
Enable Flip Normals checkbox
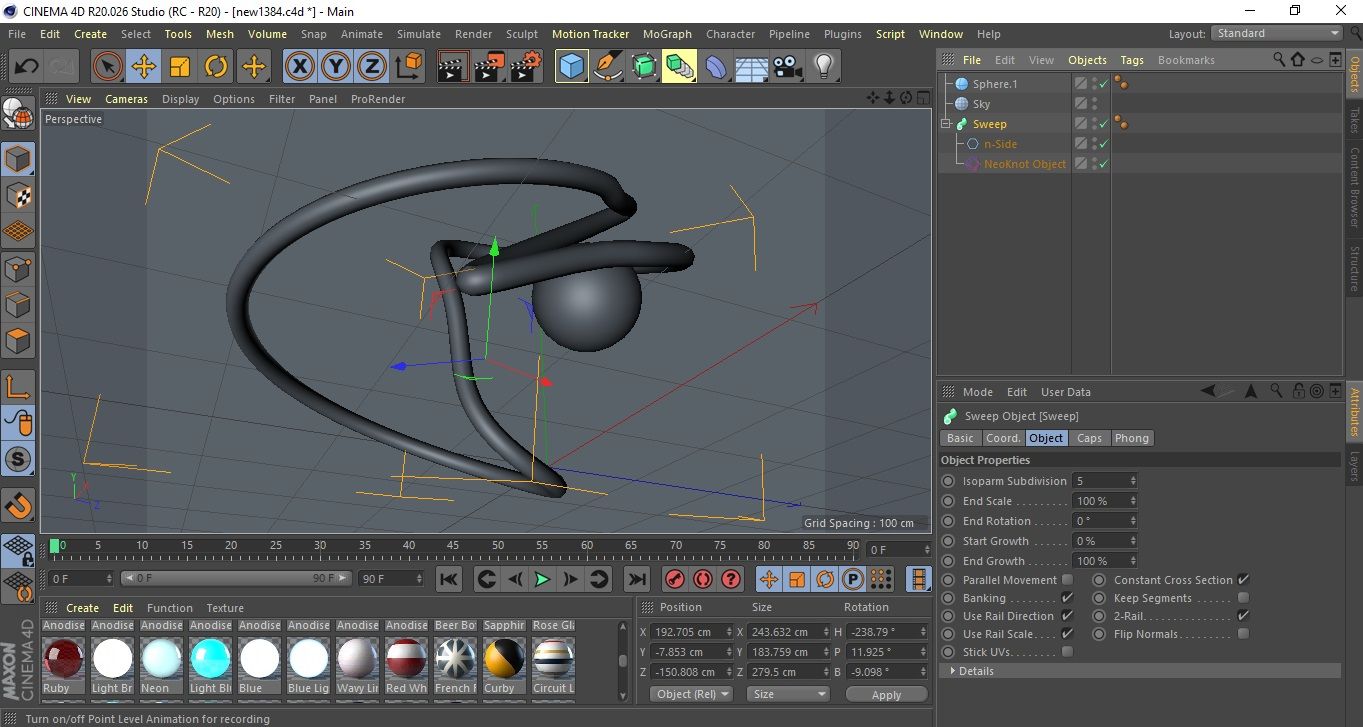click(1243, 634)
